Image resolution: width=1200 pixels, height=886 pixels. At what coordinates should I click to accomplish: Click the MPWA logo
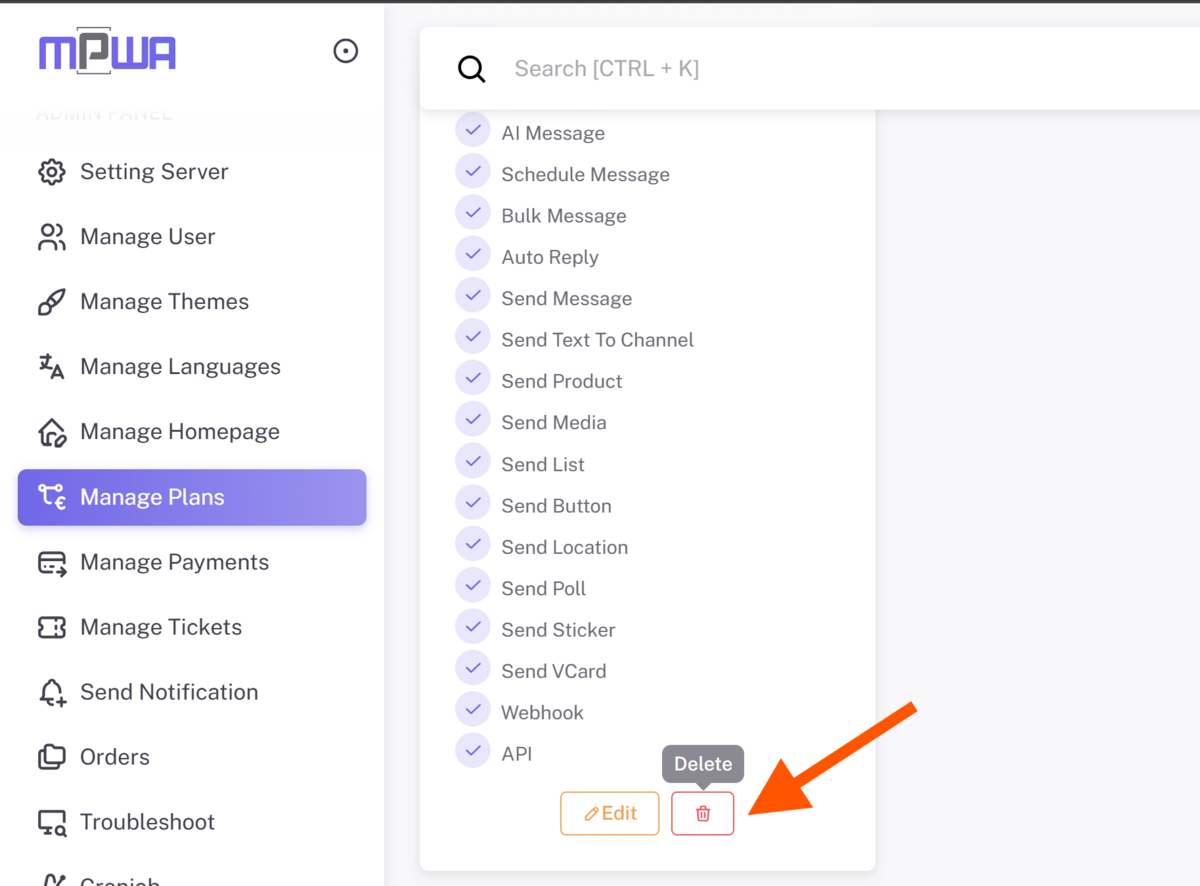tap(107, 52)
